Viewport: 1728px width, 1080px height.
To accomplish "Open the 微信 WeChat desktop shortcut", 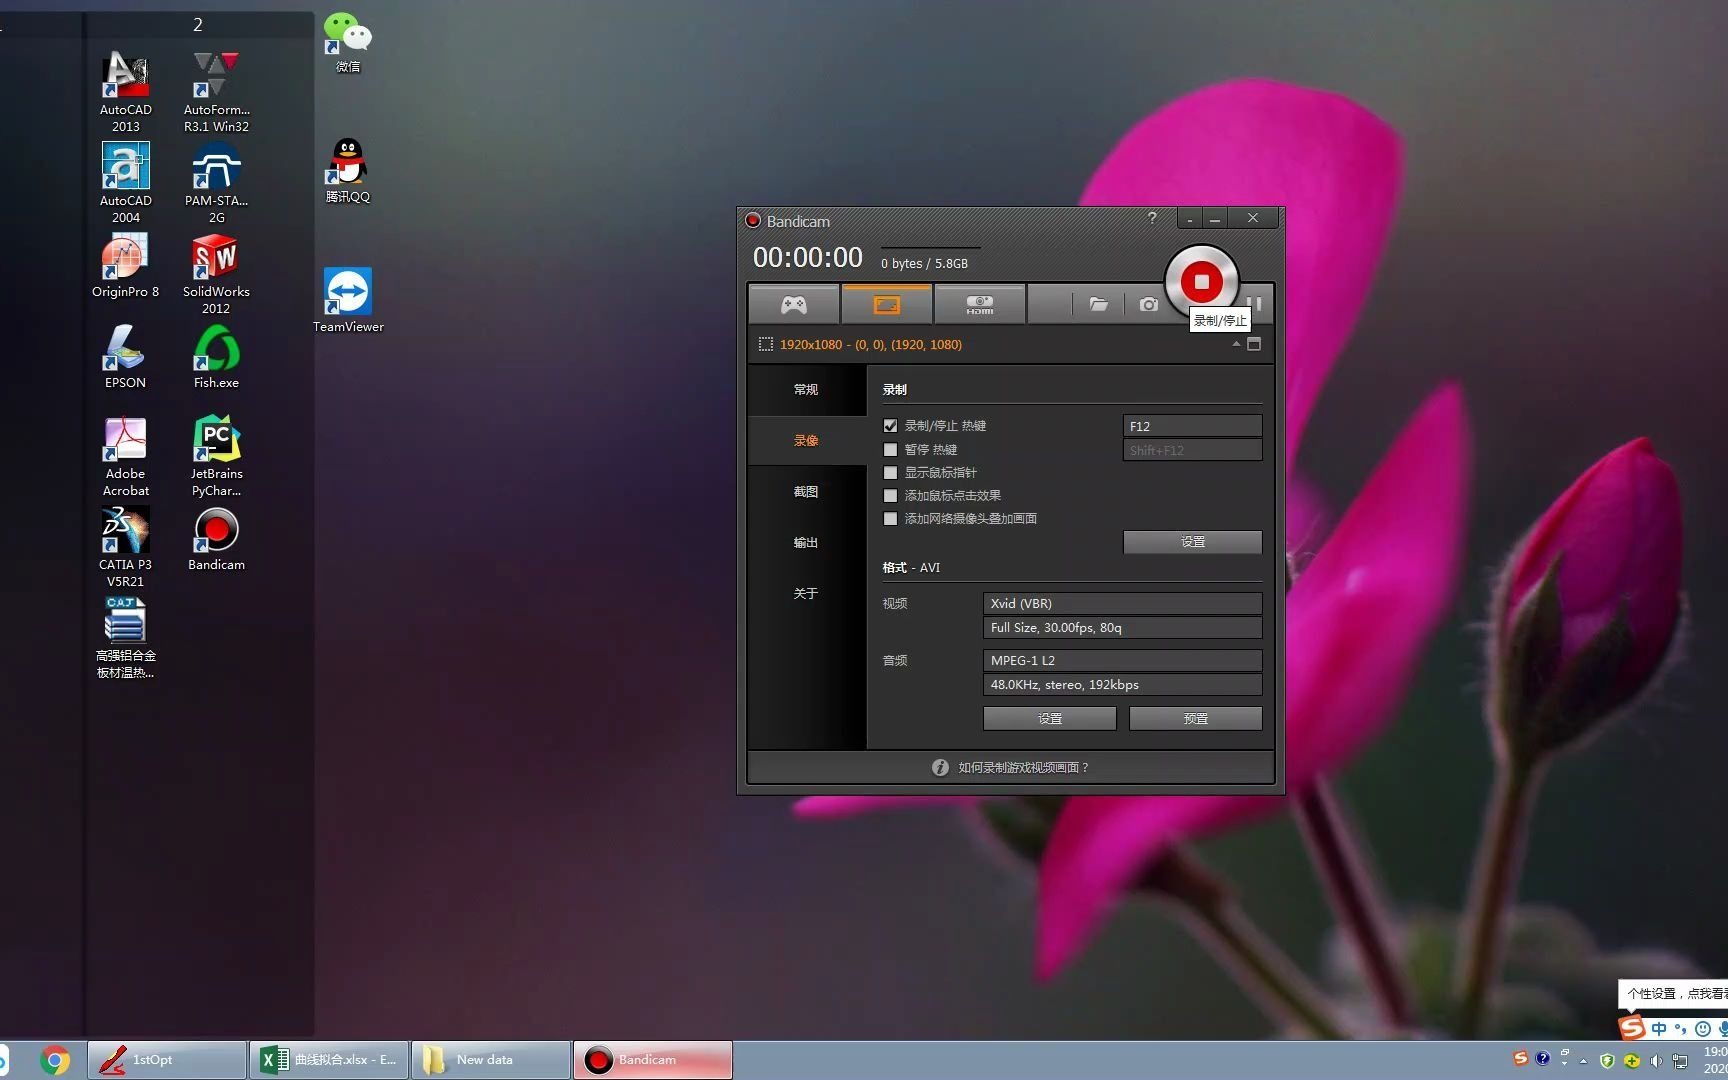I will pos(348,42).
